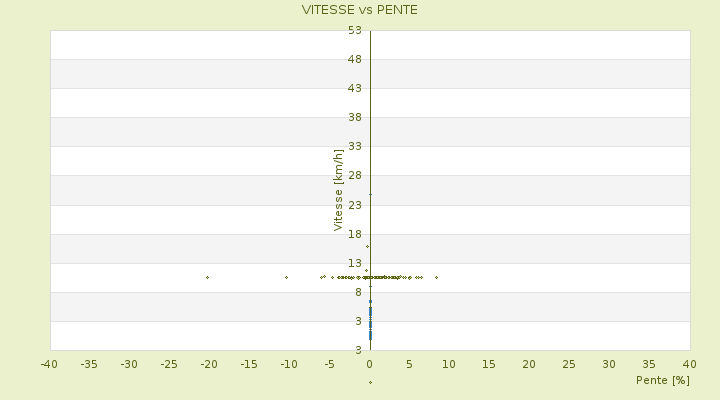Click the chart title VITESSE vs PENTE

(x=360, y=10)
